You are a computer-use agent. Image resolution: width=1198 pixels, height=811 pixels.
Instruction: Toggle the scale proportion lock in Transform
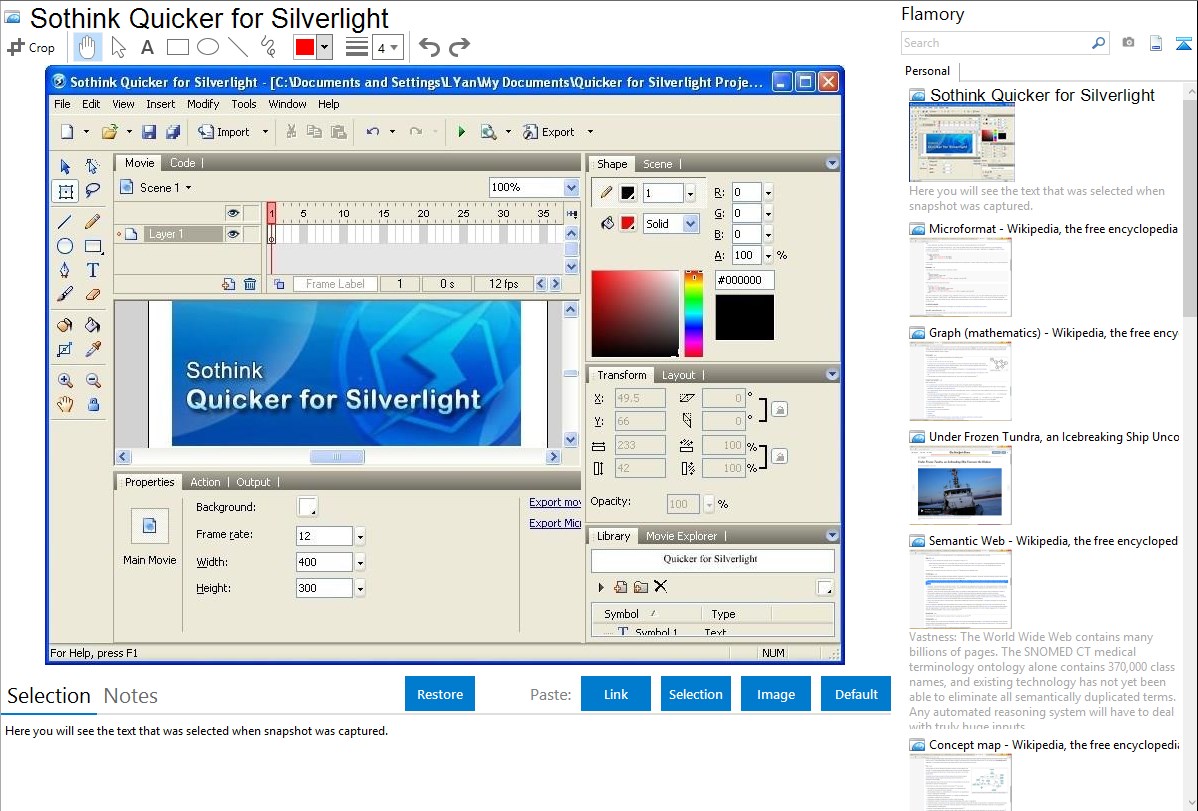coord(779,456)
